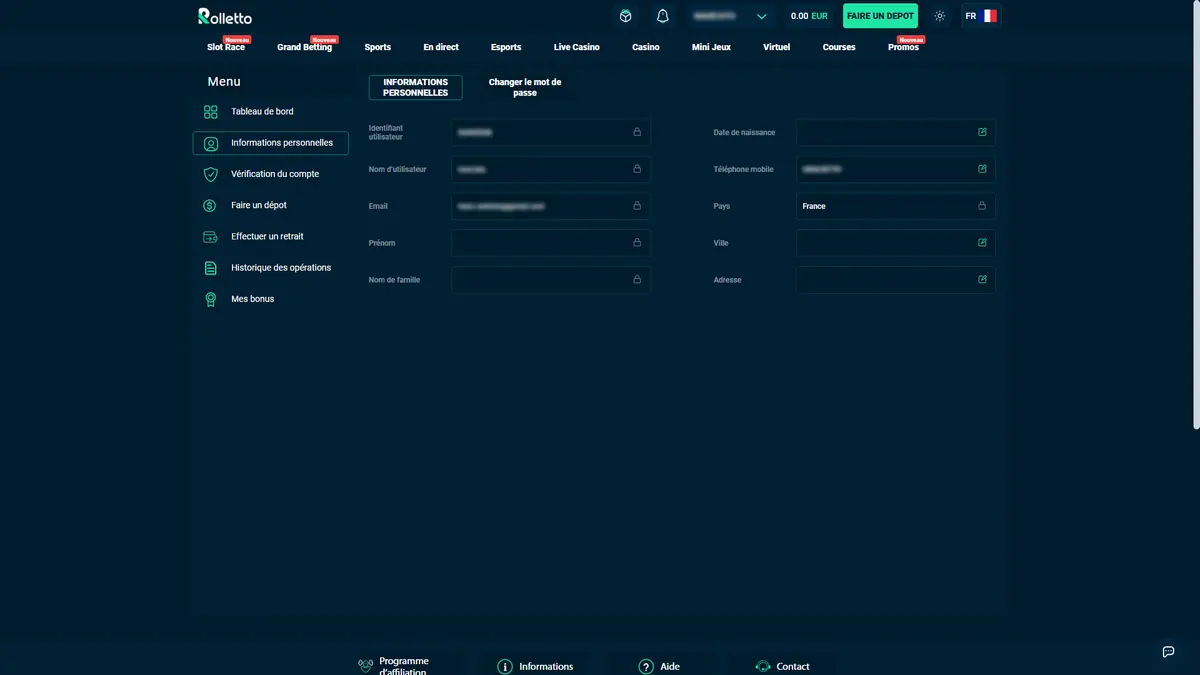Click the cube icon in header
Screen dimensions: 1200x675
[625, 16]
